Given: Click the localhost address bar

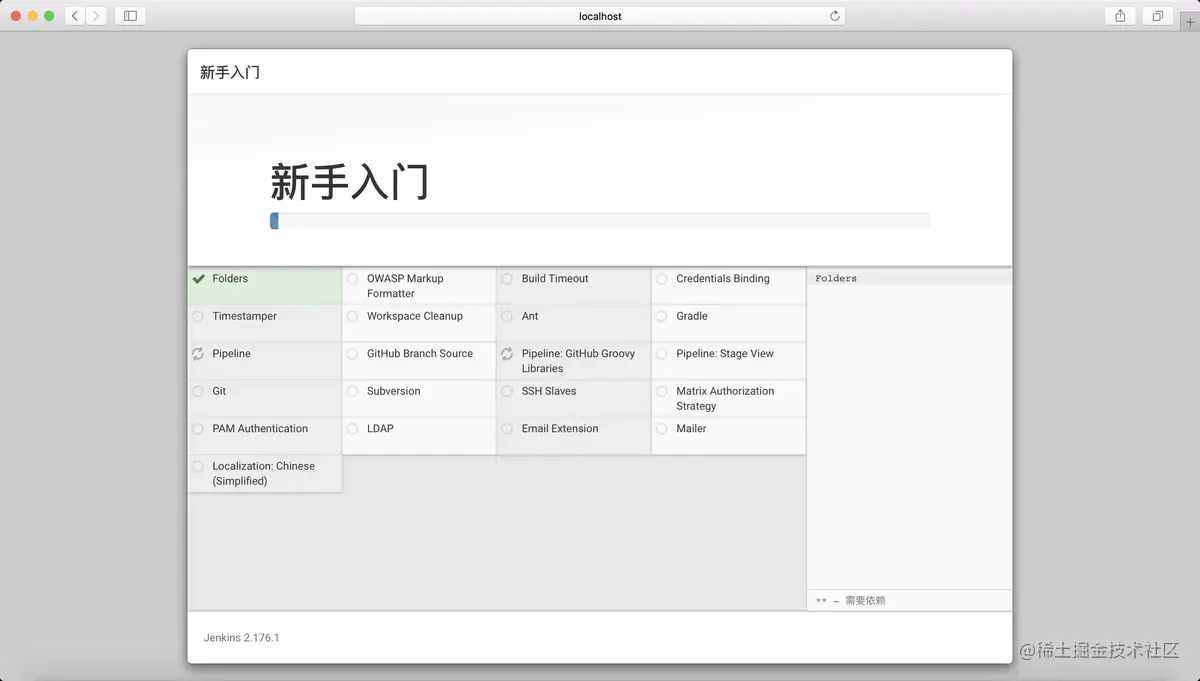Looking at the screenshot, I should tap(600, 16).
